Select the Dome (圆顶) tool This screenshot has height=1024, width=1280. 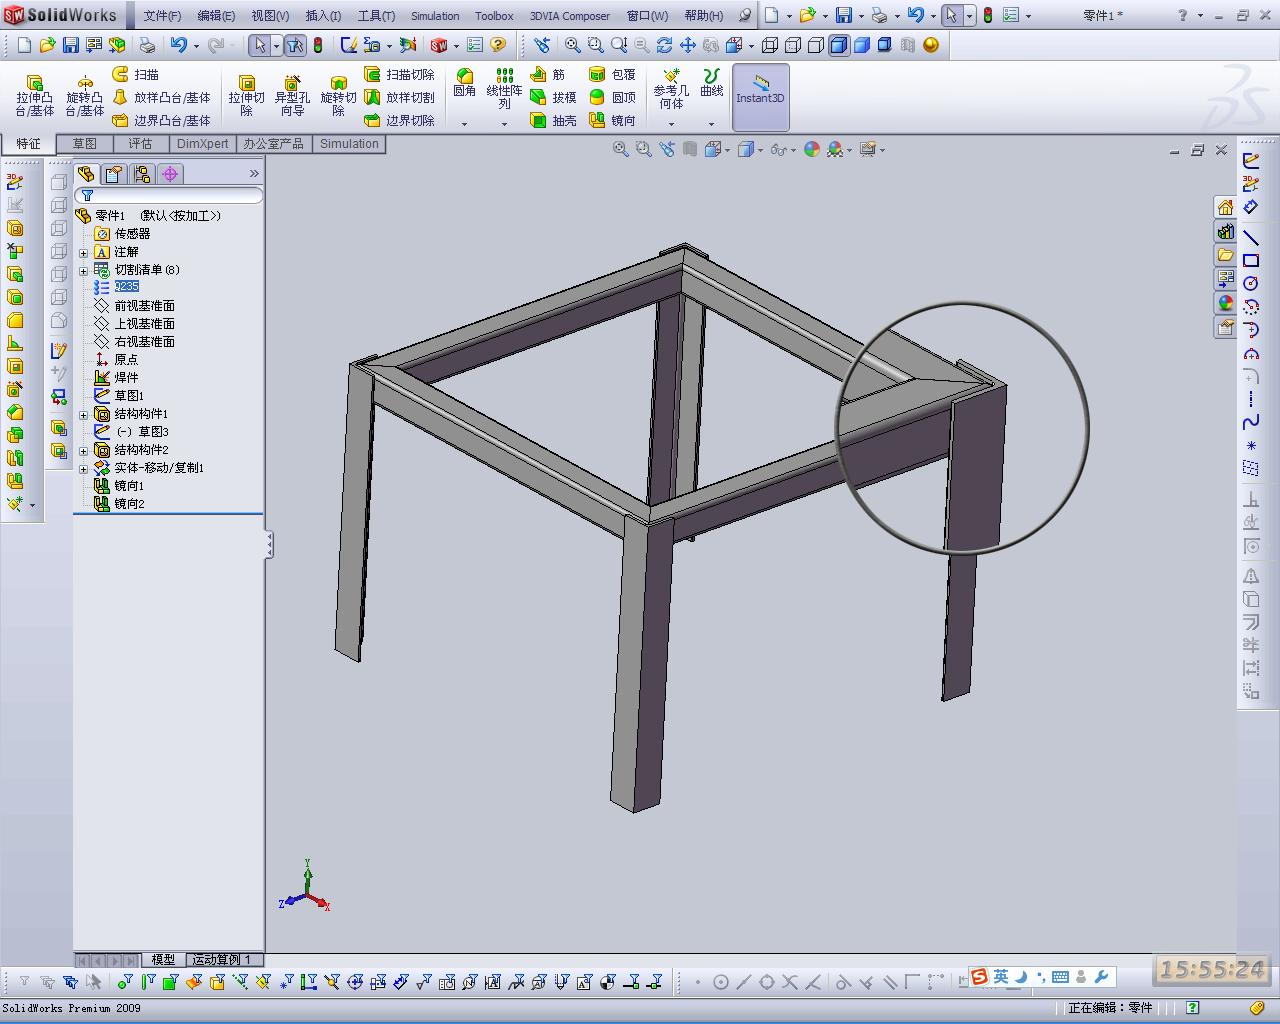pos(612,97)
